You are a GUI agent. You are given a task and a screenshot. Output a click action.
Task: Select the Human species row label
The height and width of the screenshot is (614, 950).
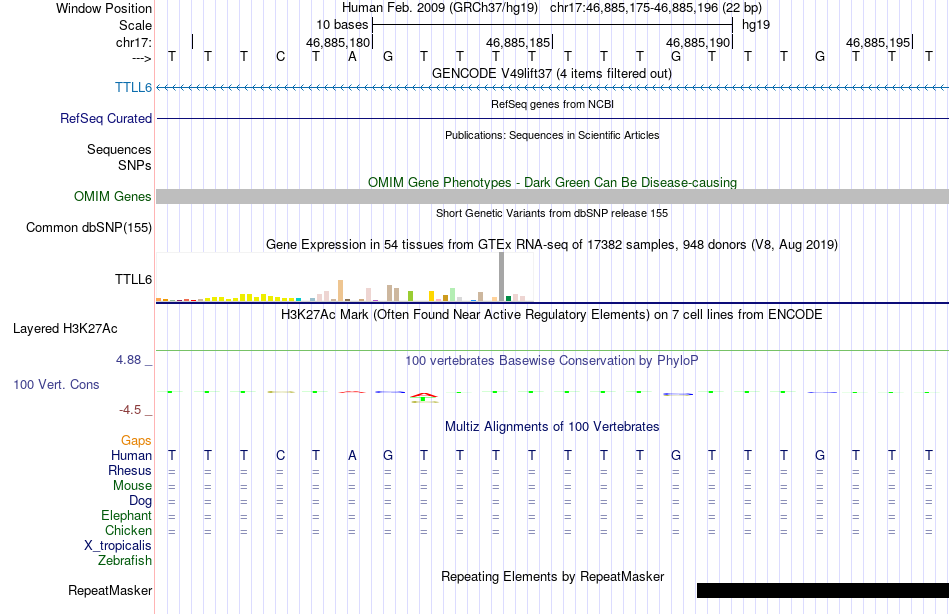pos(131,456)
